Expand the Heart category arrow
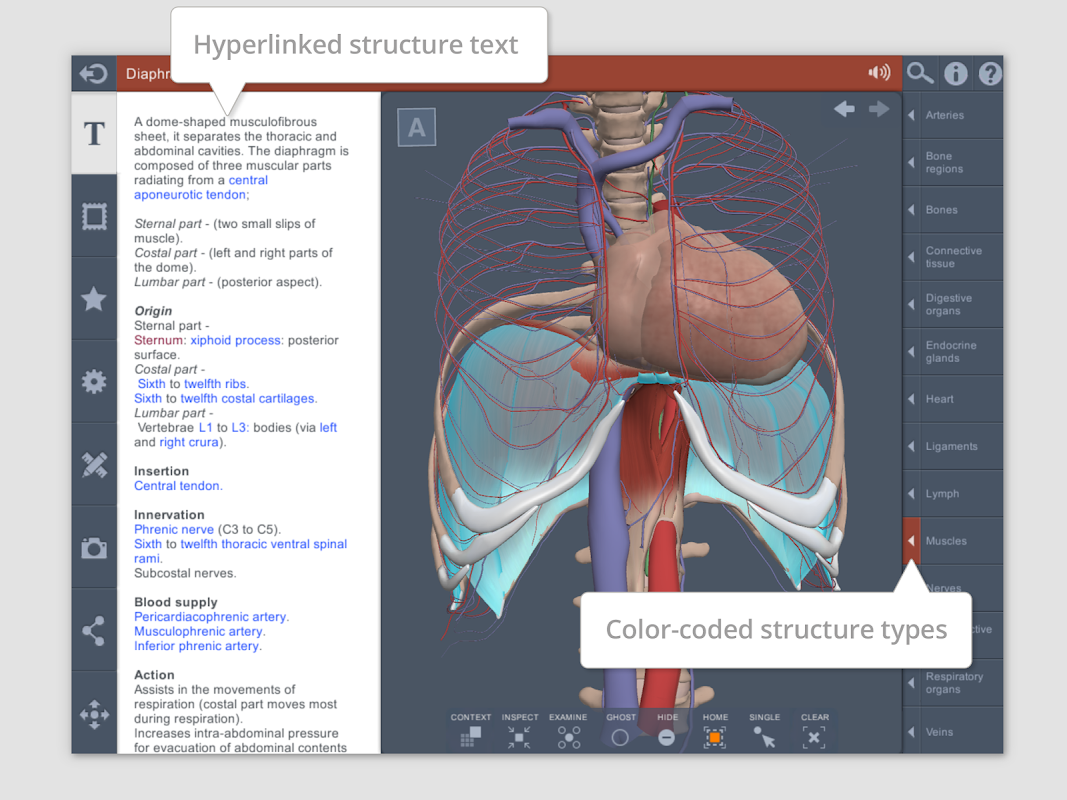Image resolution: width=1067 pixels, height=800 pixels. coord(911,399)
